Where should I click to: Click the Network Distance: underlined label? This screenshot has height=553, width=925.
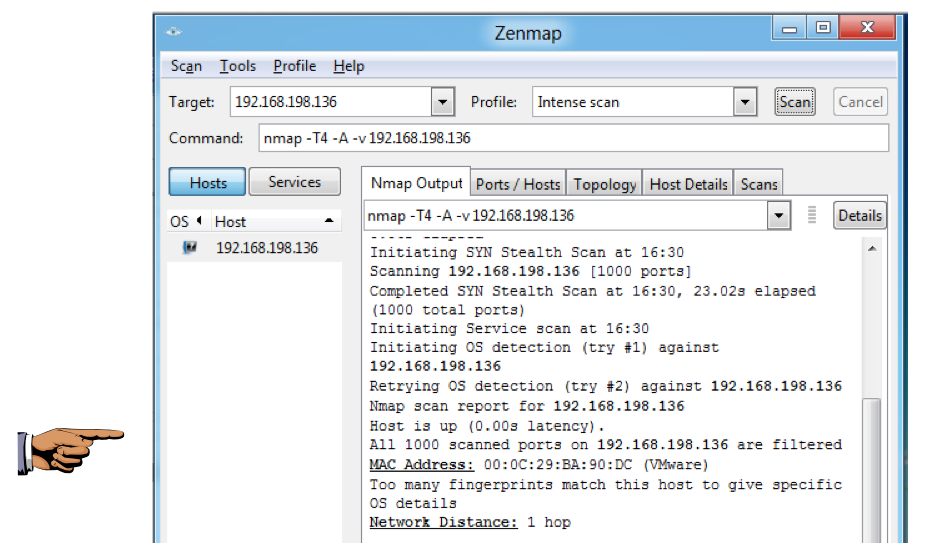click(x=443, y=522)
